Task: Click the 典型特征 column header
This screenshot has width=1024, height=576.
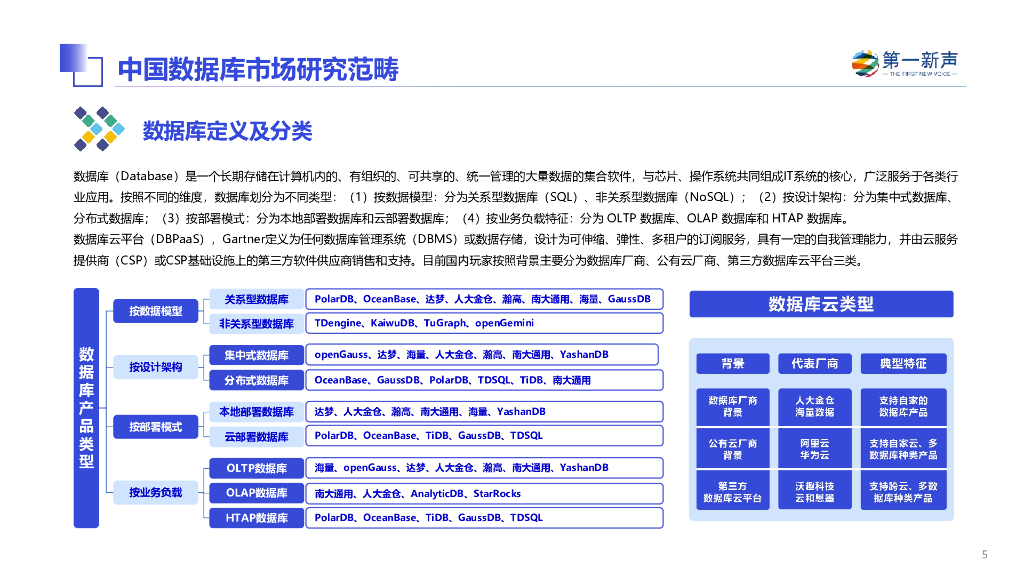Action: [903, 364]
